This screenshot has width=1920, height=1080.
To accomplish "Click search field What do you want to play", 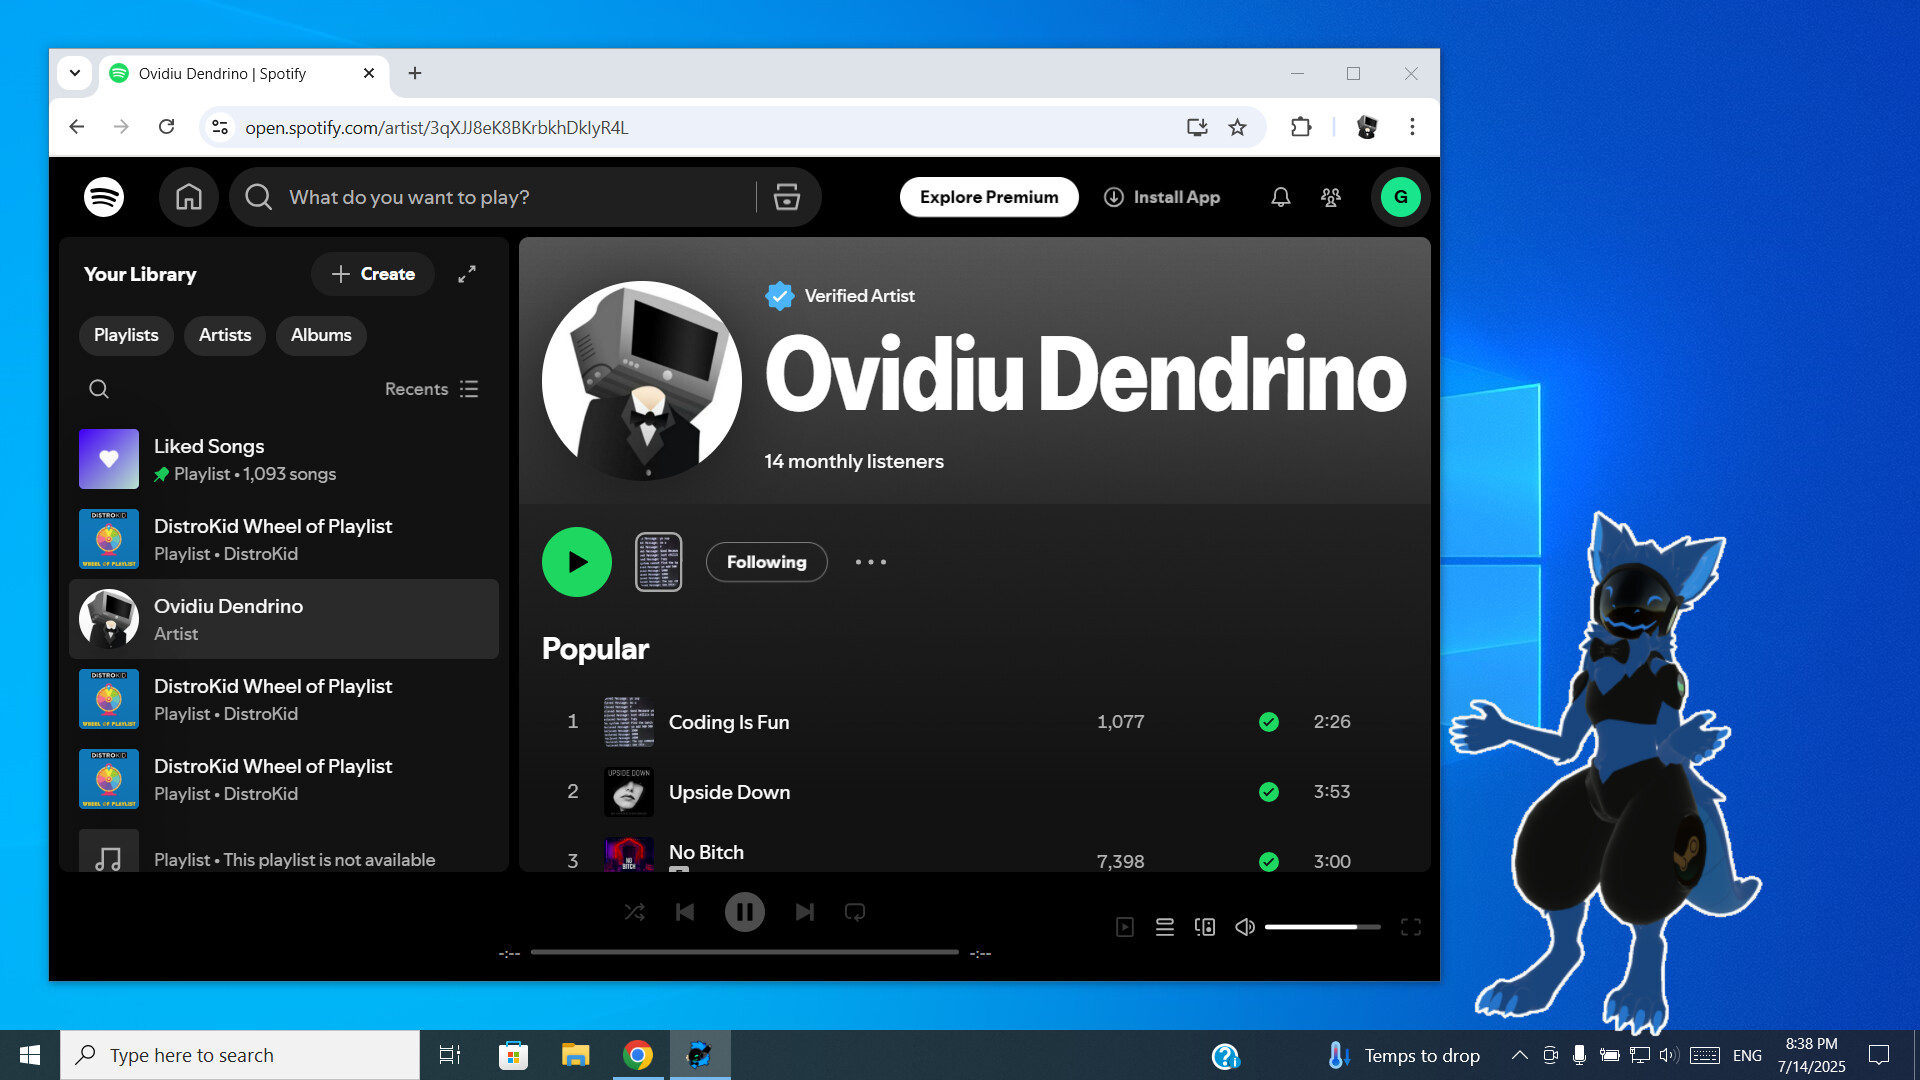I will [x=500, y=197].
